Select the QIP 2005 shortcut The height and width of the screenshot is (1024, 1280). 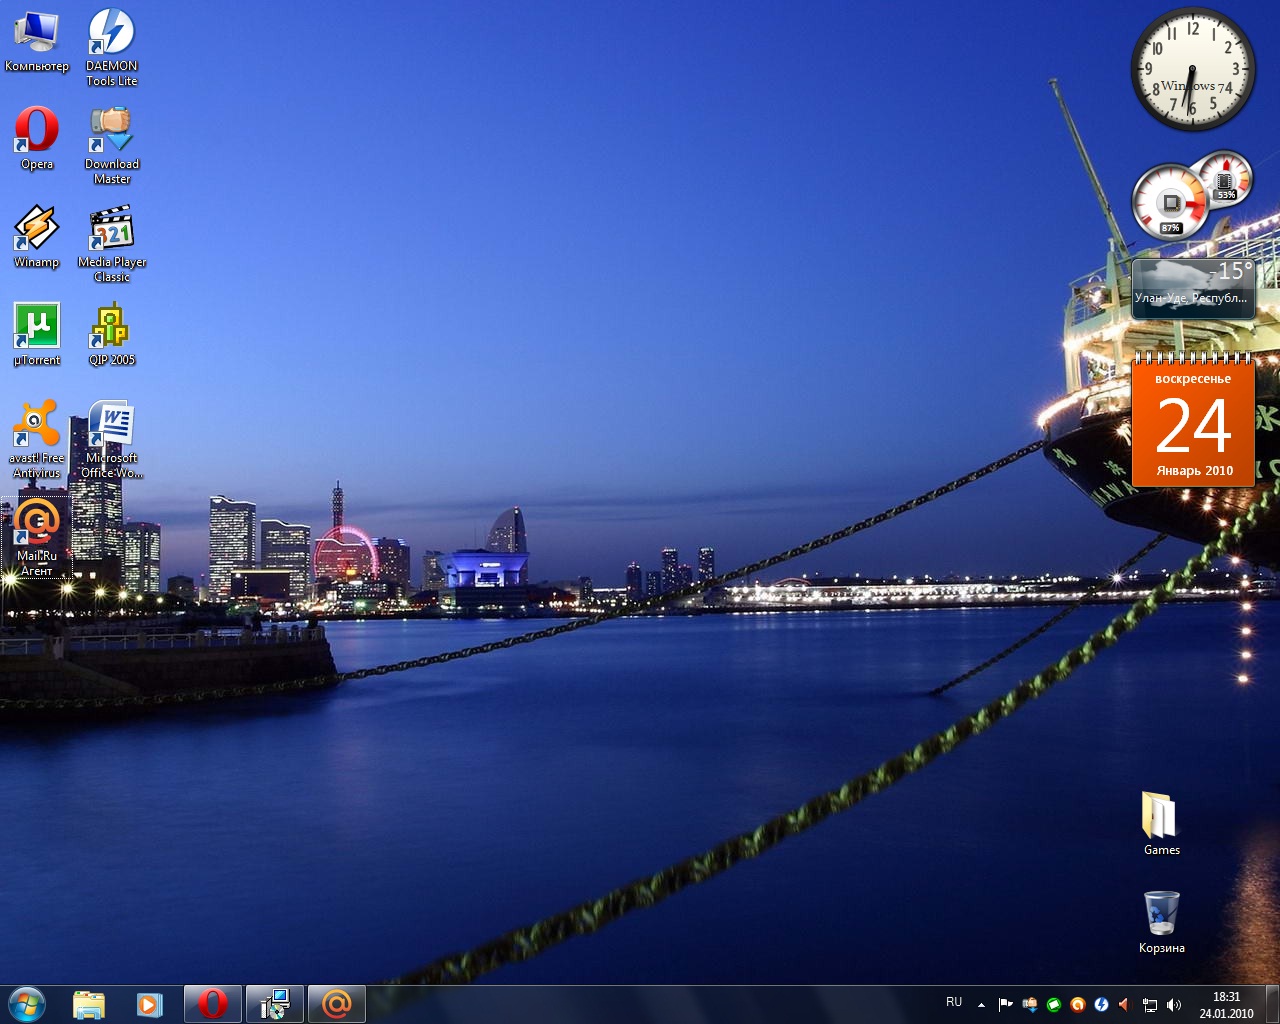pyautogui.click(x=111, y=326)
